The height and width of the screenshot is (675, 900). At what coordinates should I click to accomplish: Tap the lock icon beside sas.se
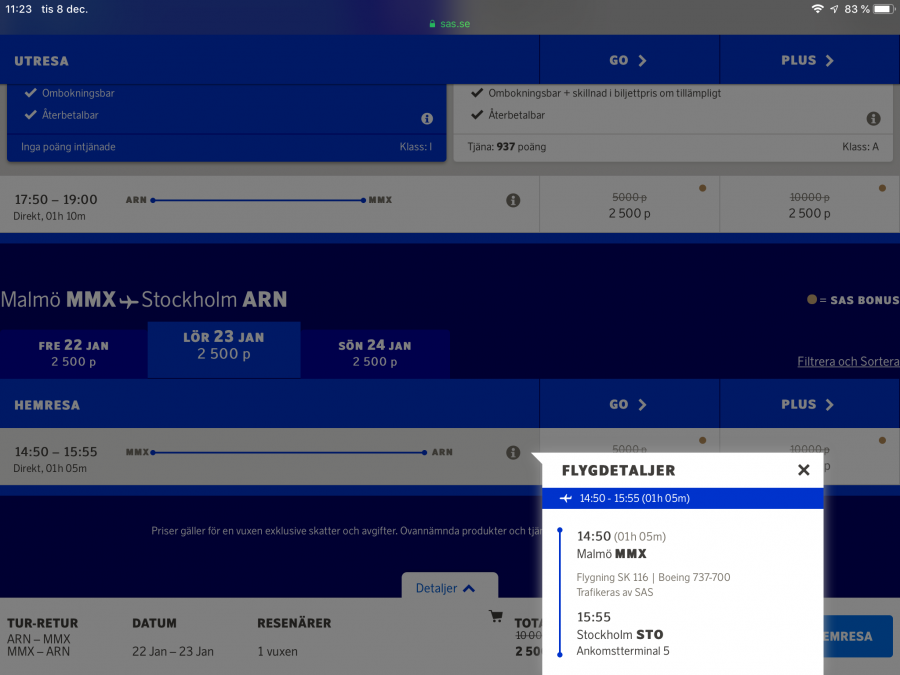coord(432,23)
